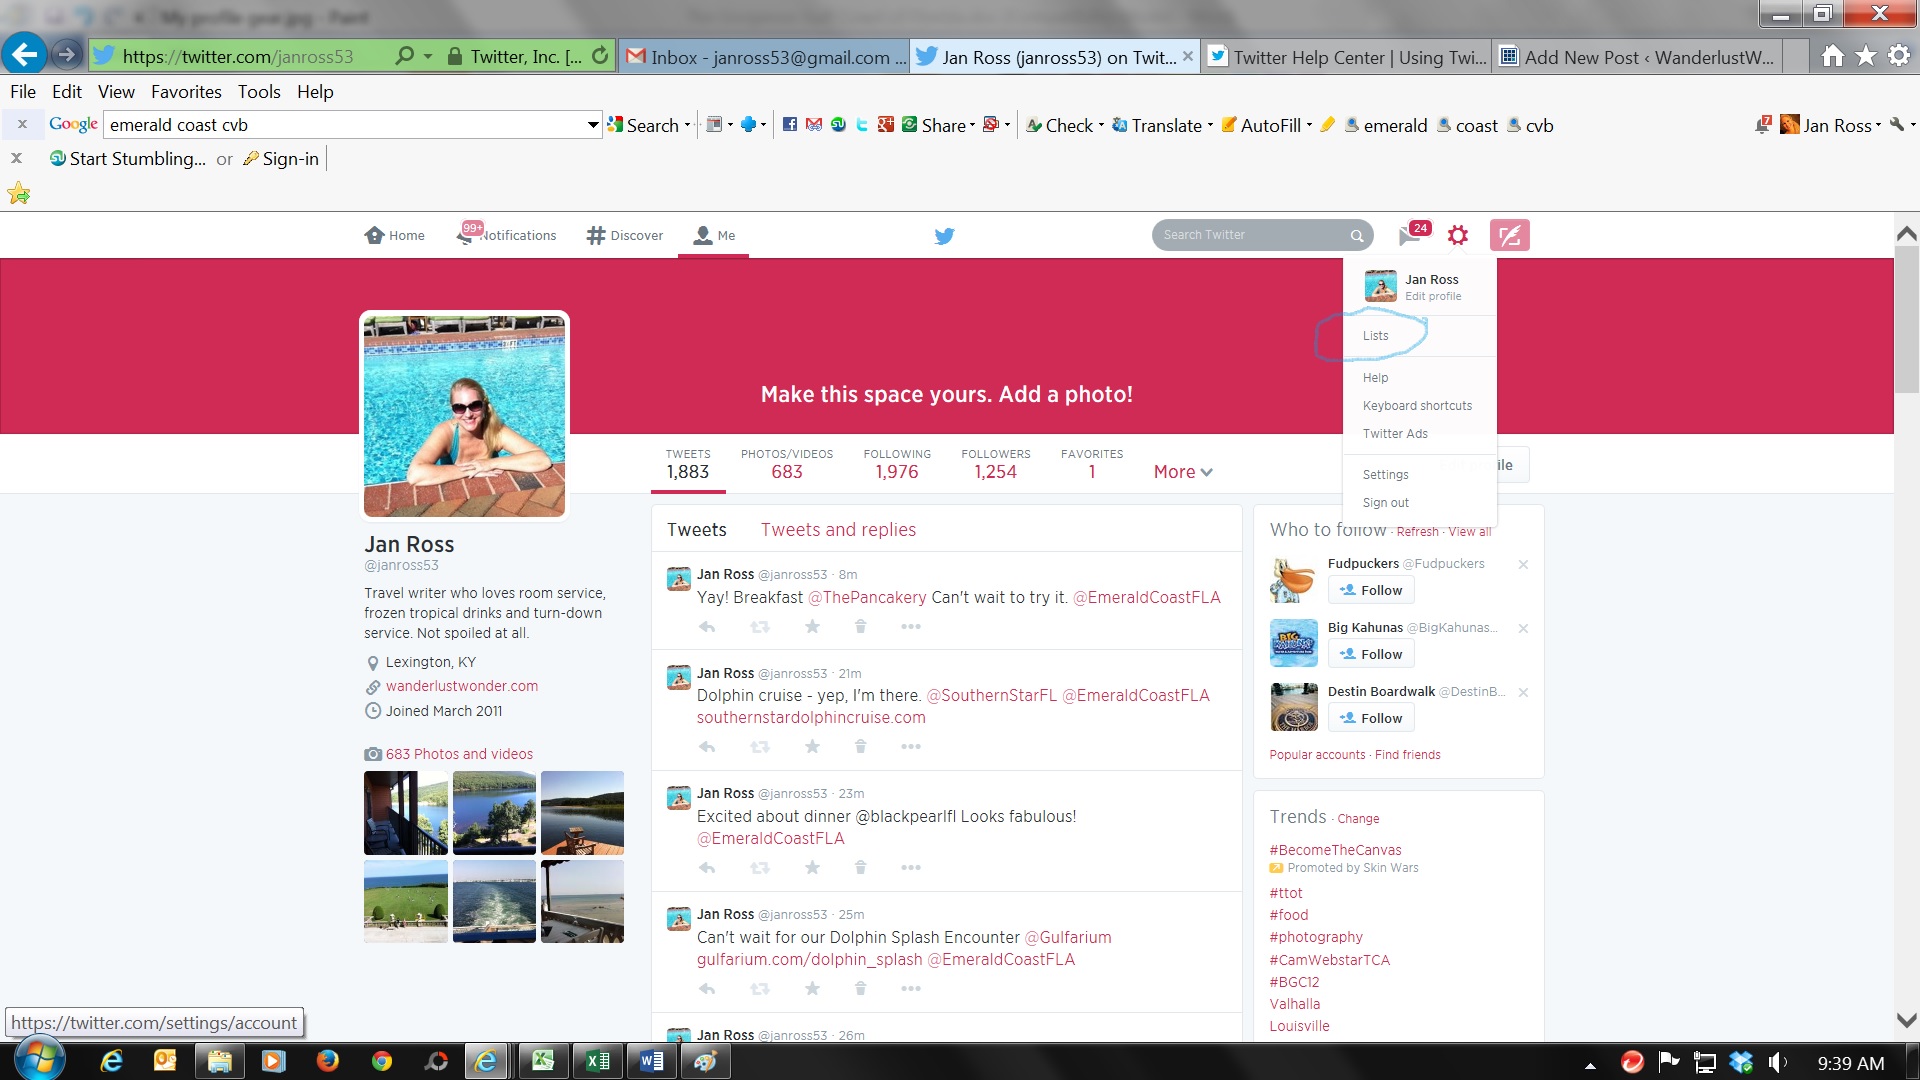Open browser home icon
This screenshot has width=1920, height=1080.
1833,56
